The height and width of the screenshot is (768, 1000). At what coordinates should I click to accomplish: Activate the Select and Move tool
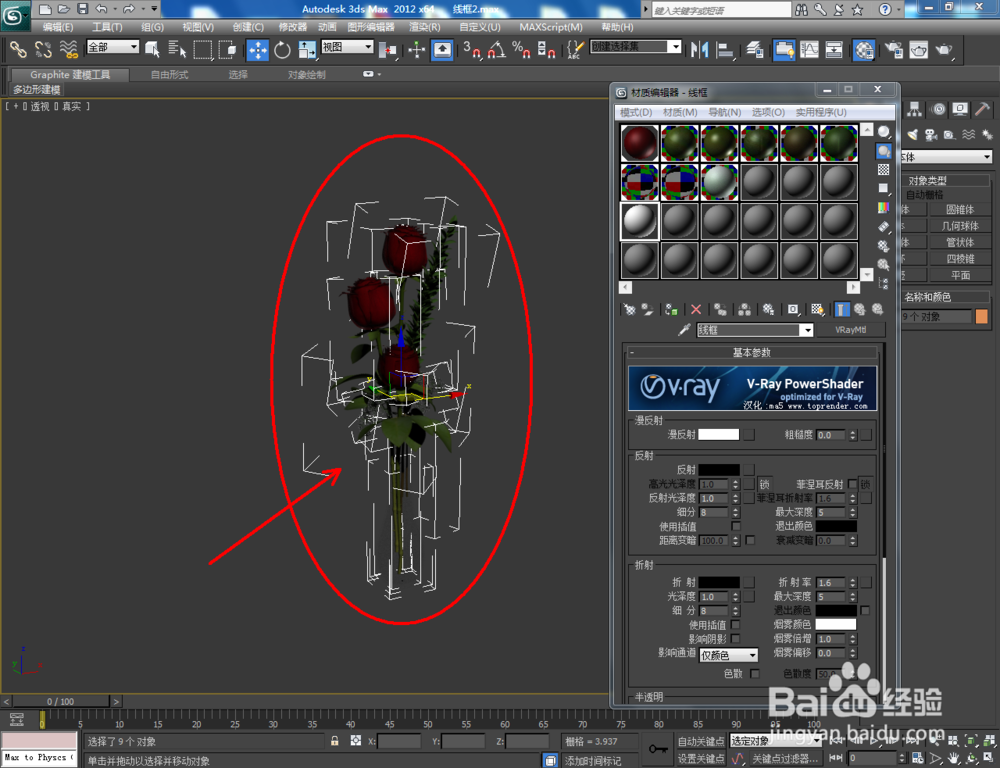pyautogui.click(x=258, y=49)
